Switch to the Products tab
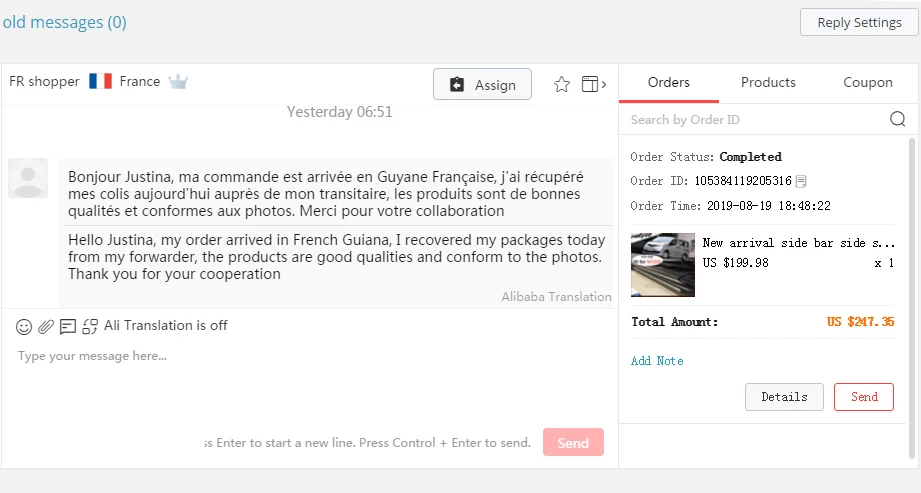This screenshot has height=493, width=921. (x=768, y=82)
